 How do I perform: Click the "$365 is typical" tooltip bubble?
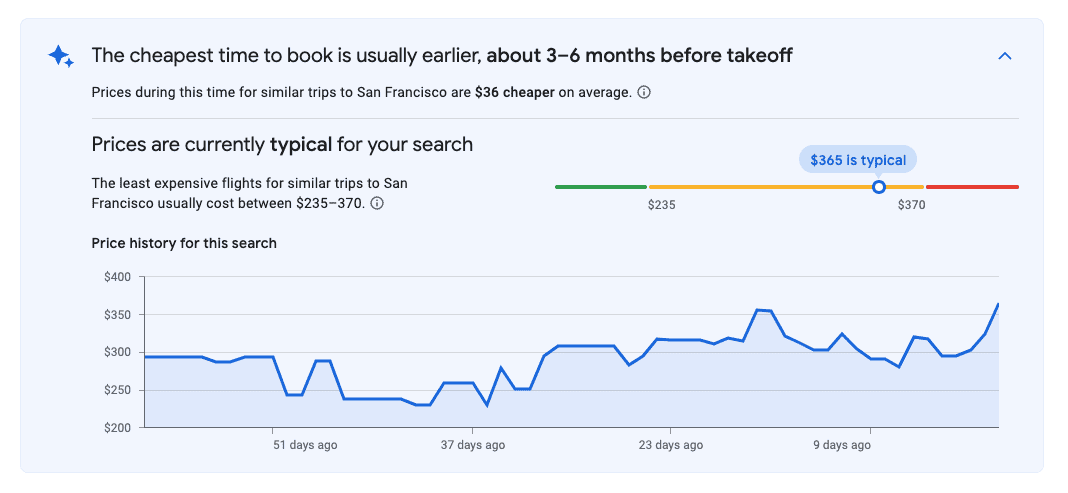(858, 160)
